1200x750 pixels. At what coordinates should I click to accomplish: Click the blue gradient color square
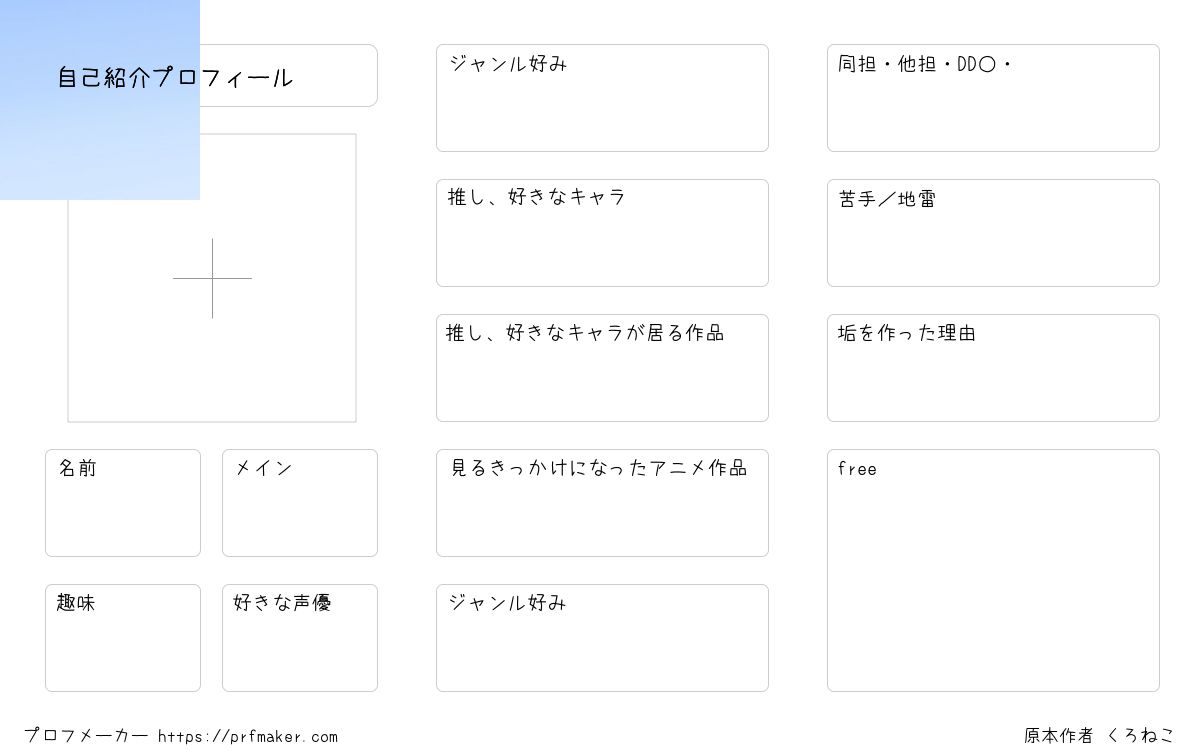[x=100, y=100]
